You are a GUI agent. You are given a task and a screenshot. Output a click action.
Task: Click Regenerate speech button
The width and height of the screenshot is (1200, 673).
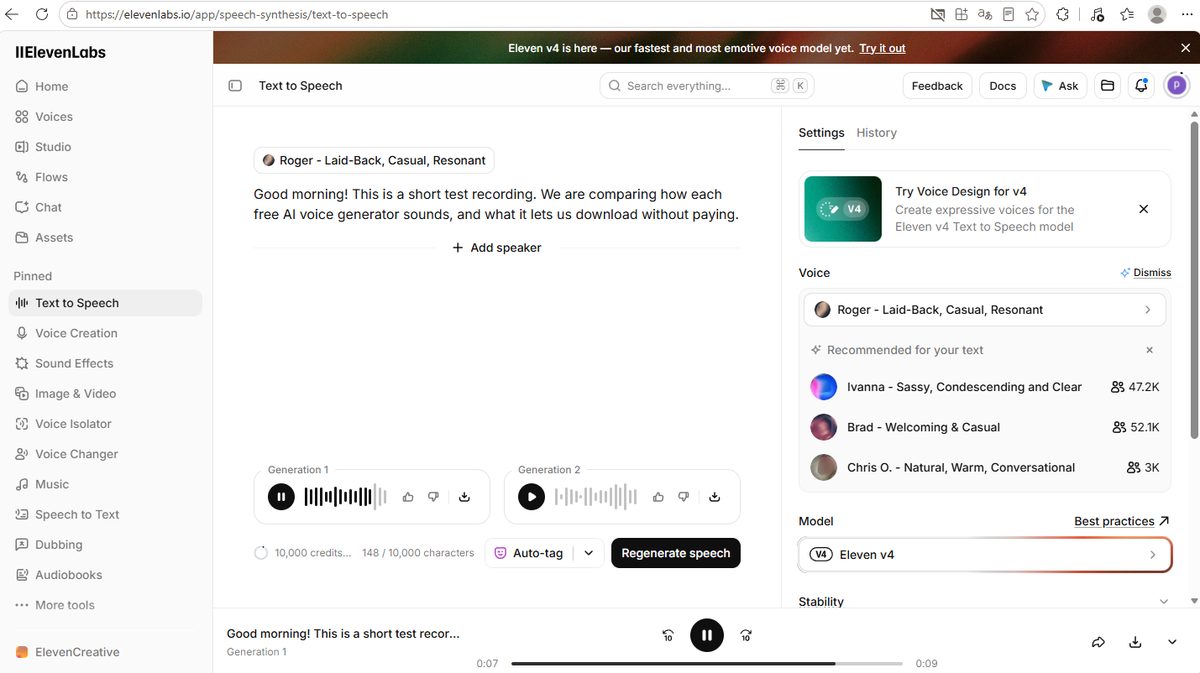coord(676,553)
